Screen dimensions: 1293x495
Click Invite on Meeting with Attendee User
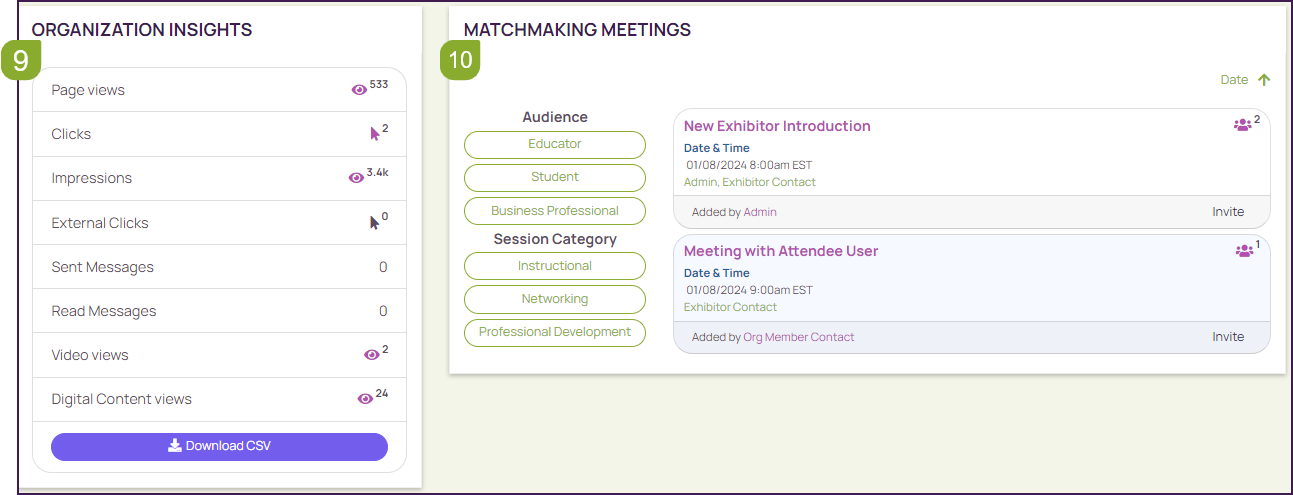pos(1228,337)
